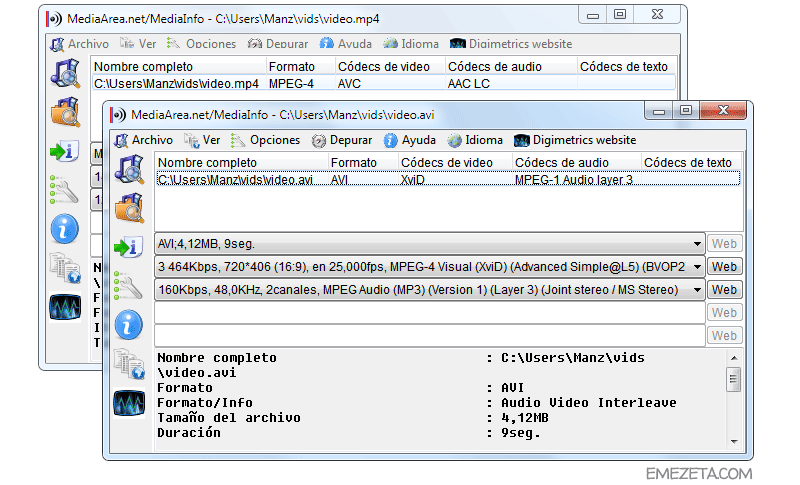Open Opciones menu in video.avi window
This screenshot has height=485, width=800.
266,140
